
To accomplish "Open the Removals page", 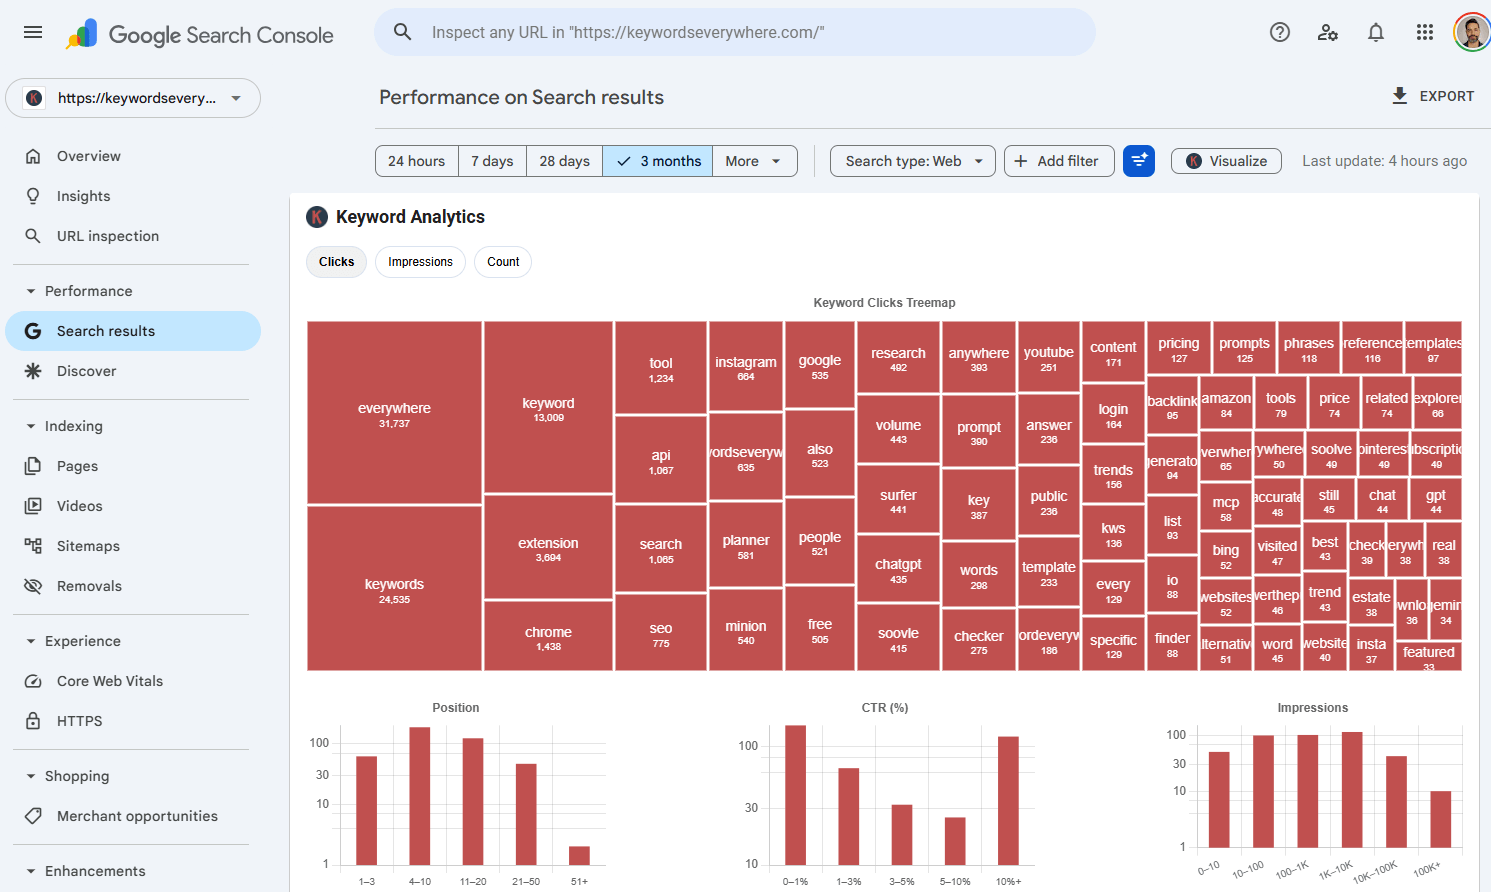I will point(133,586).
